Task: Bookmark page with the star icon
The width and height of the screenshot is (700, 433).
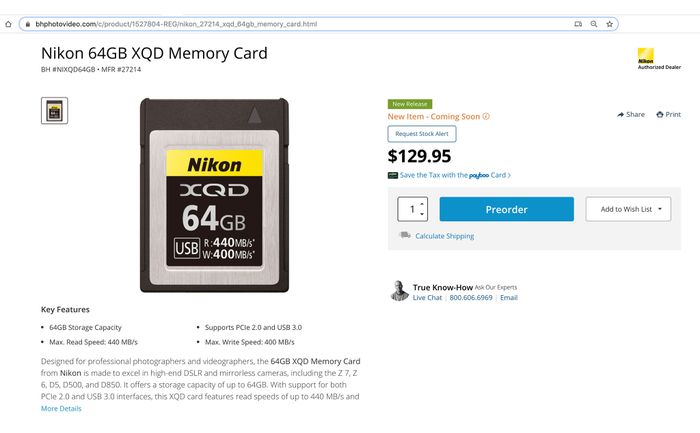Action: (609, 24)
